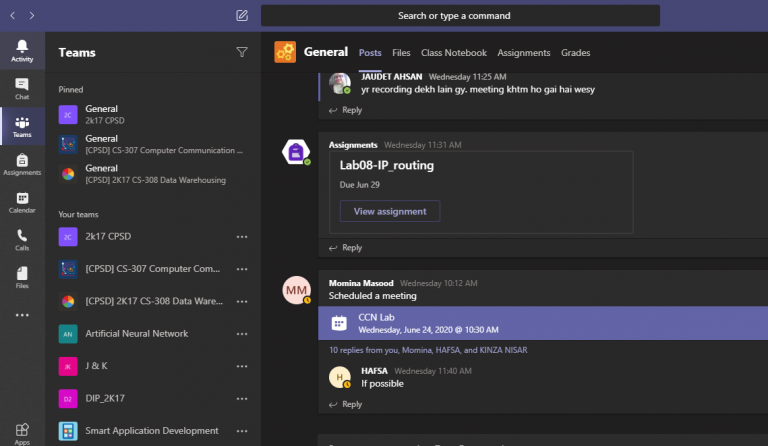This screenshot has height=446, width=768.
Task: Switch to the Files tab
Action: point(401,52)
